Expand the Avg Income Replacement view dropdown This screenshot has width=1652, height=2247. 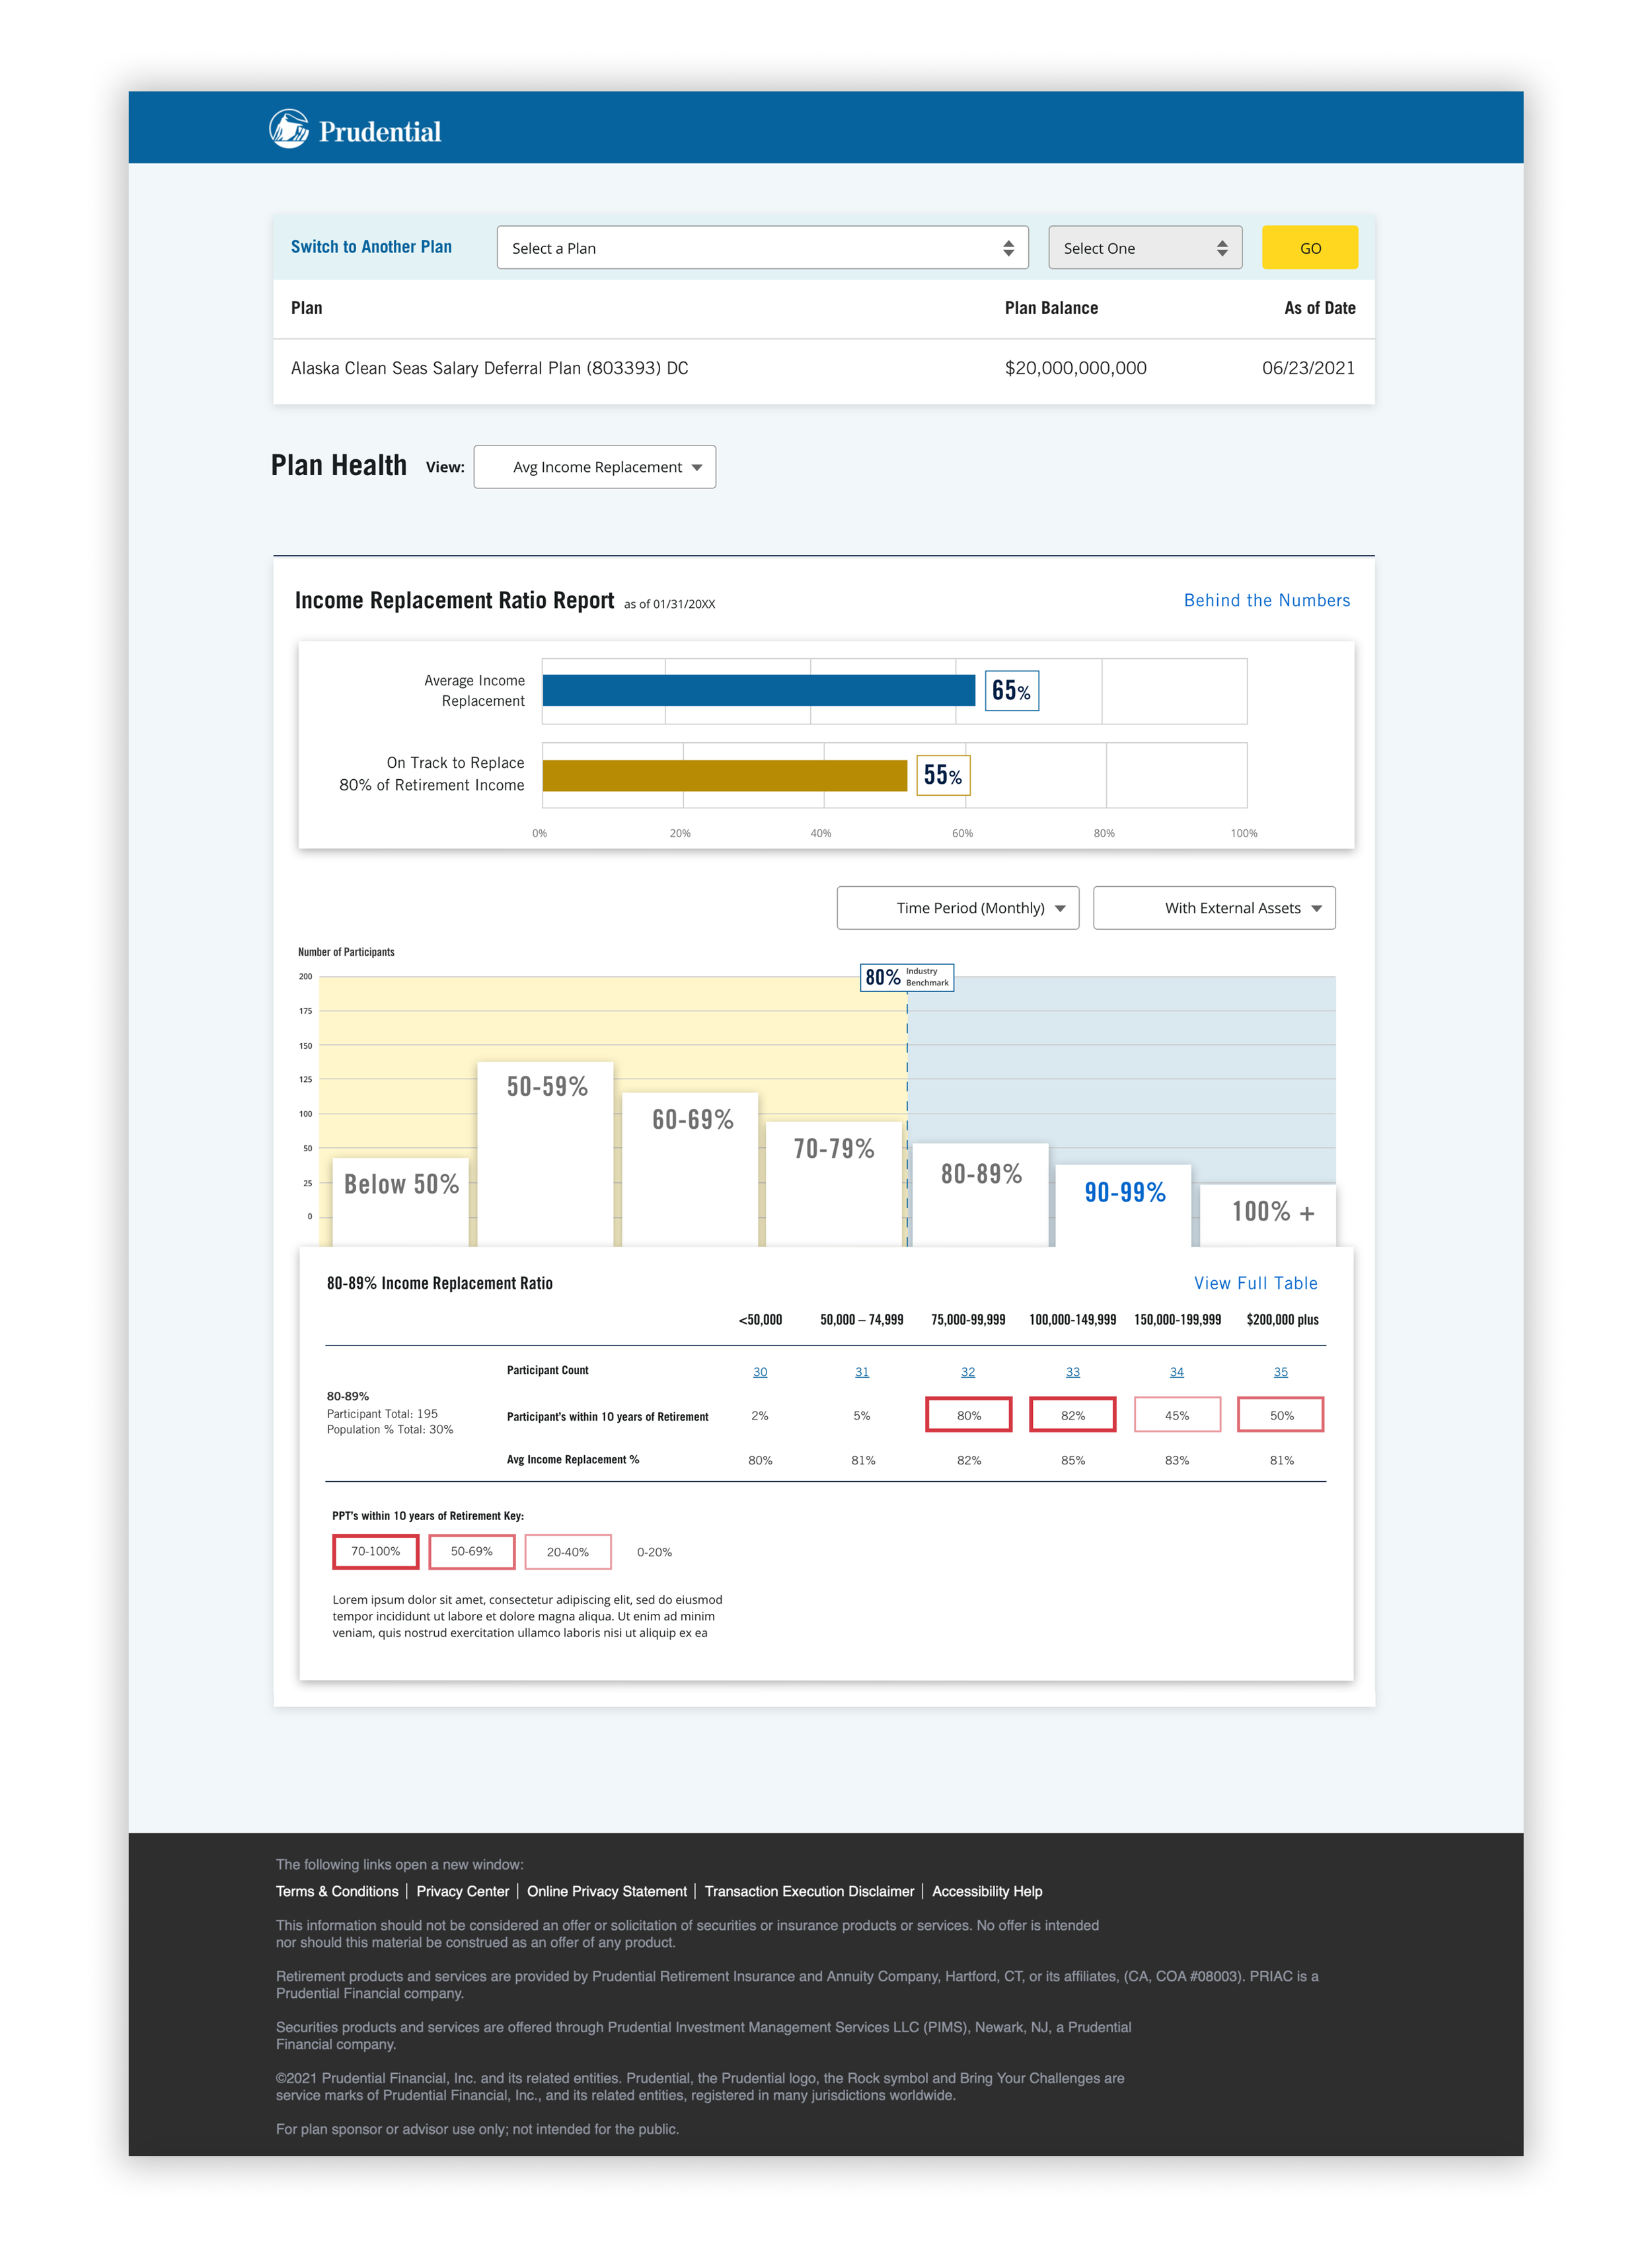[x=595, y=467]
